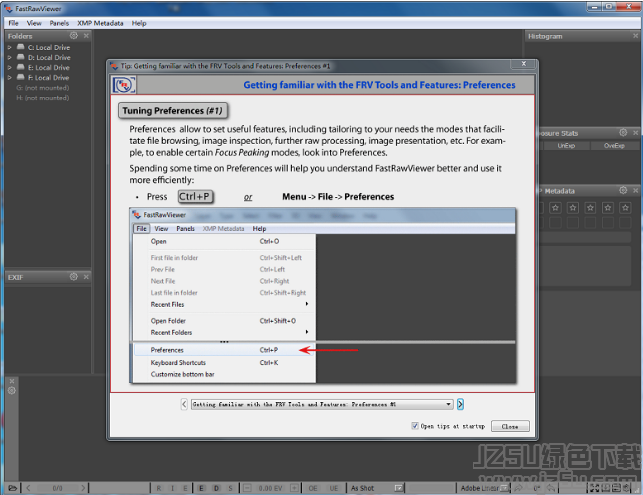Close the Tip dialog via title X
643x495 pixels.
[x=524, y=64]
